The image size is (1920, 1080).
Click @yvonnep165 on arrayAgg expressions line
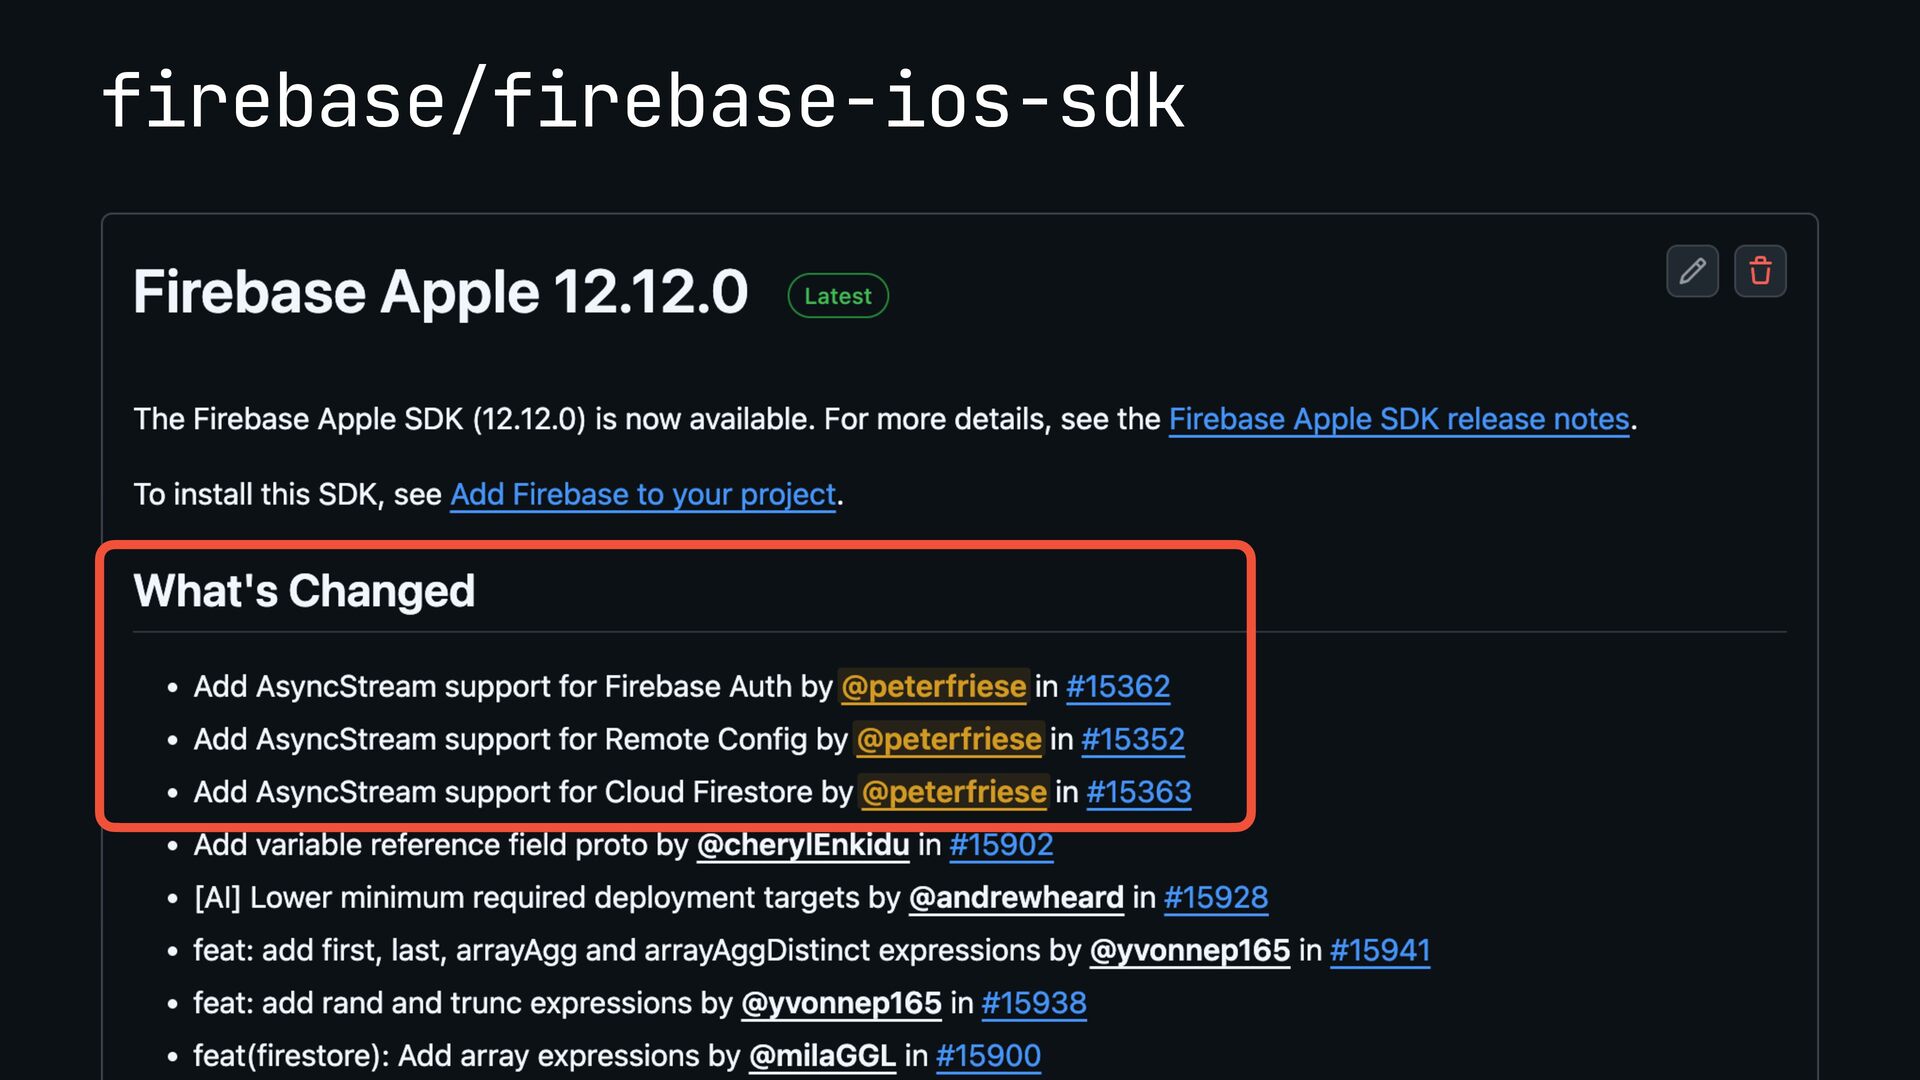coord(1190,951)
